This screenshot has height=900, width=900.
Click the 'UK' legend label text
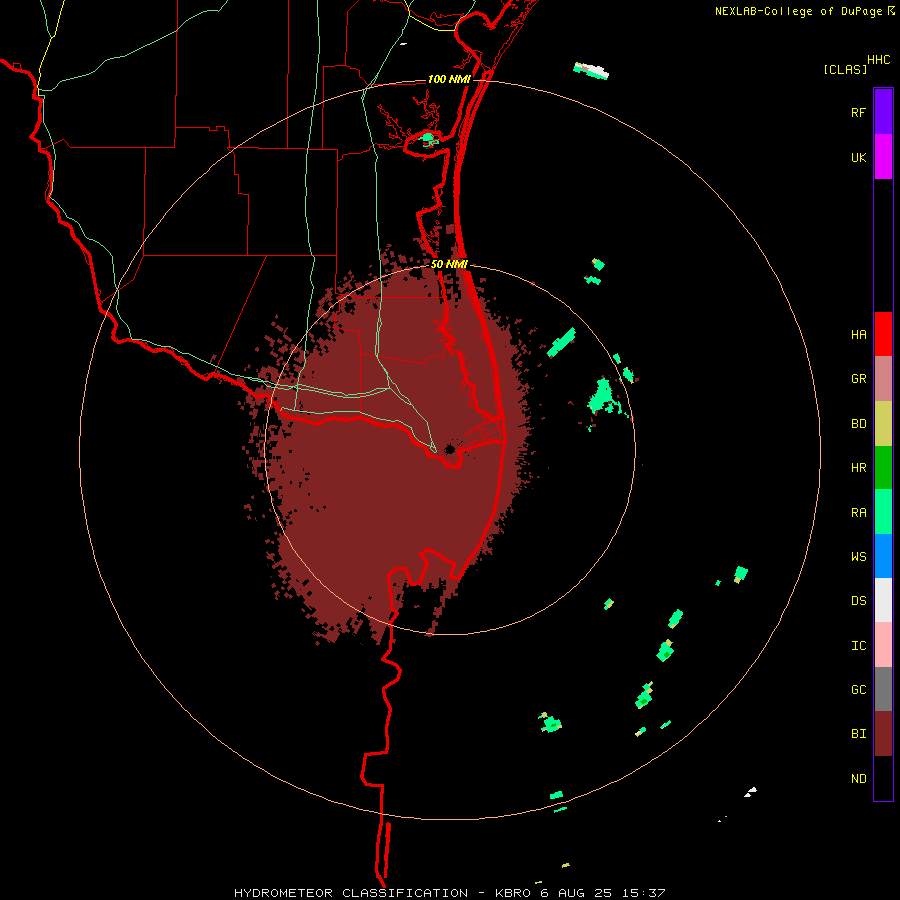click(x=858, y=158)
